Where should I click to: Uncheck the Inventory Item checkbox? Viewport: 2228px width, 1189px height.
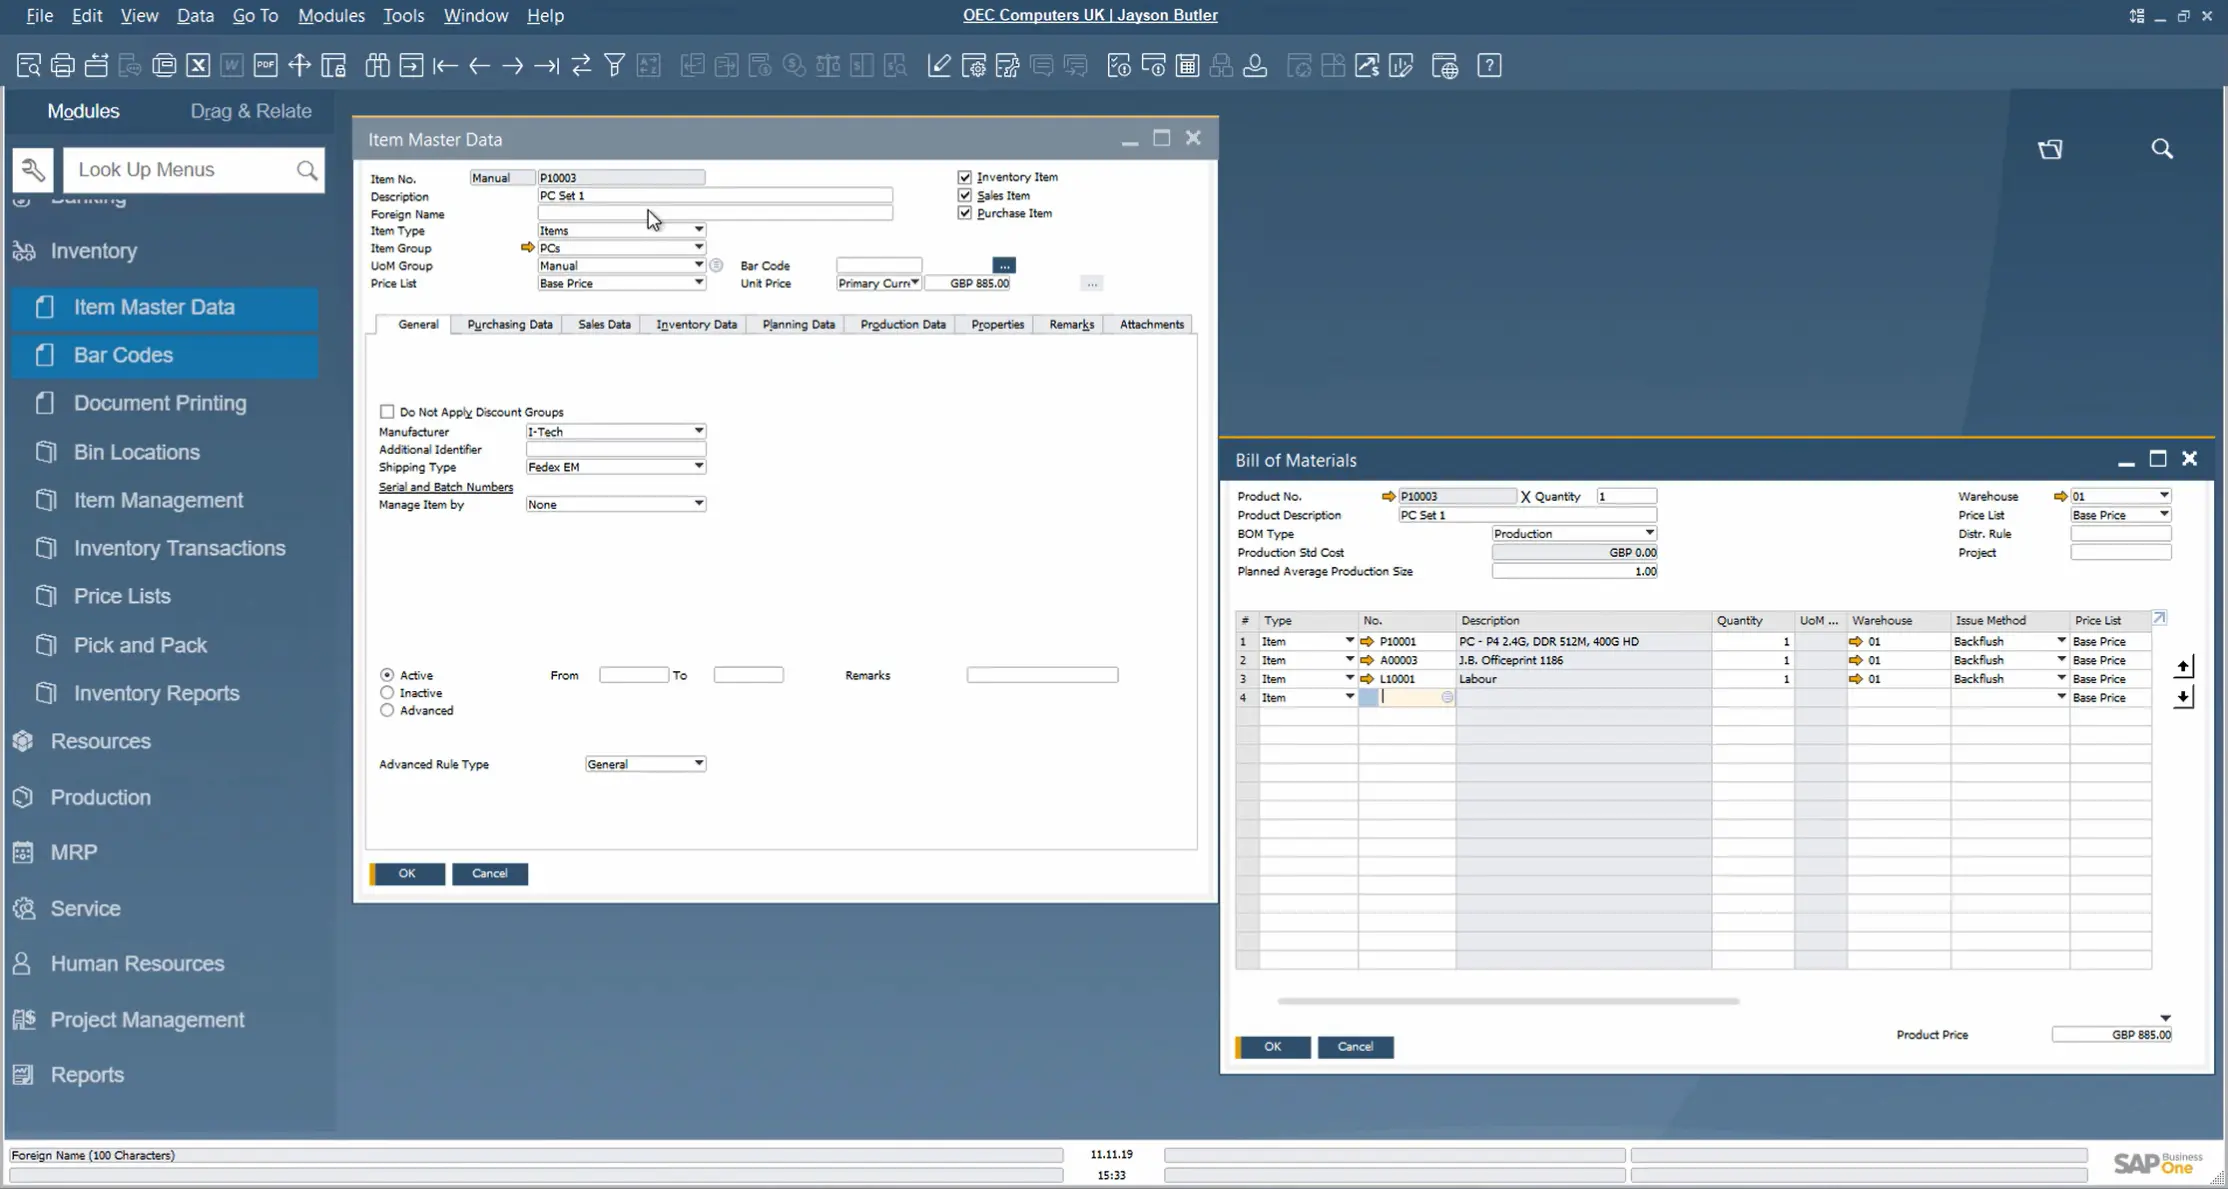coord(965,177)
